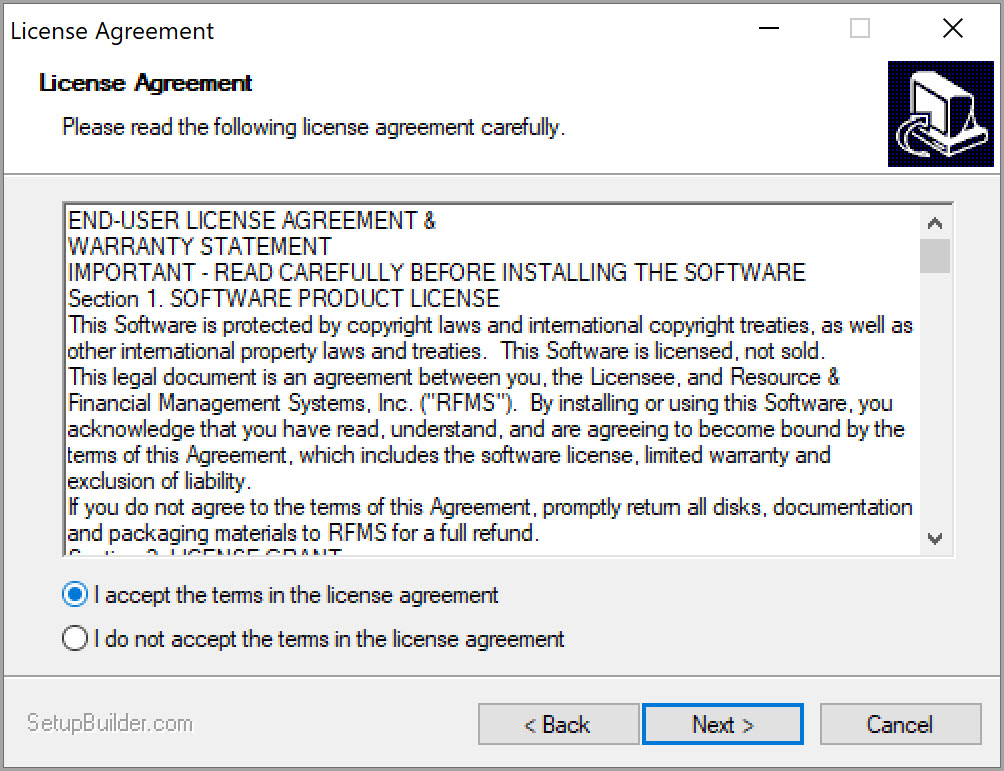Click inside the license agreement text box
This screenshot has width=1004, height=771.
tap(490, 380)
